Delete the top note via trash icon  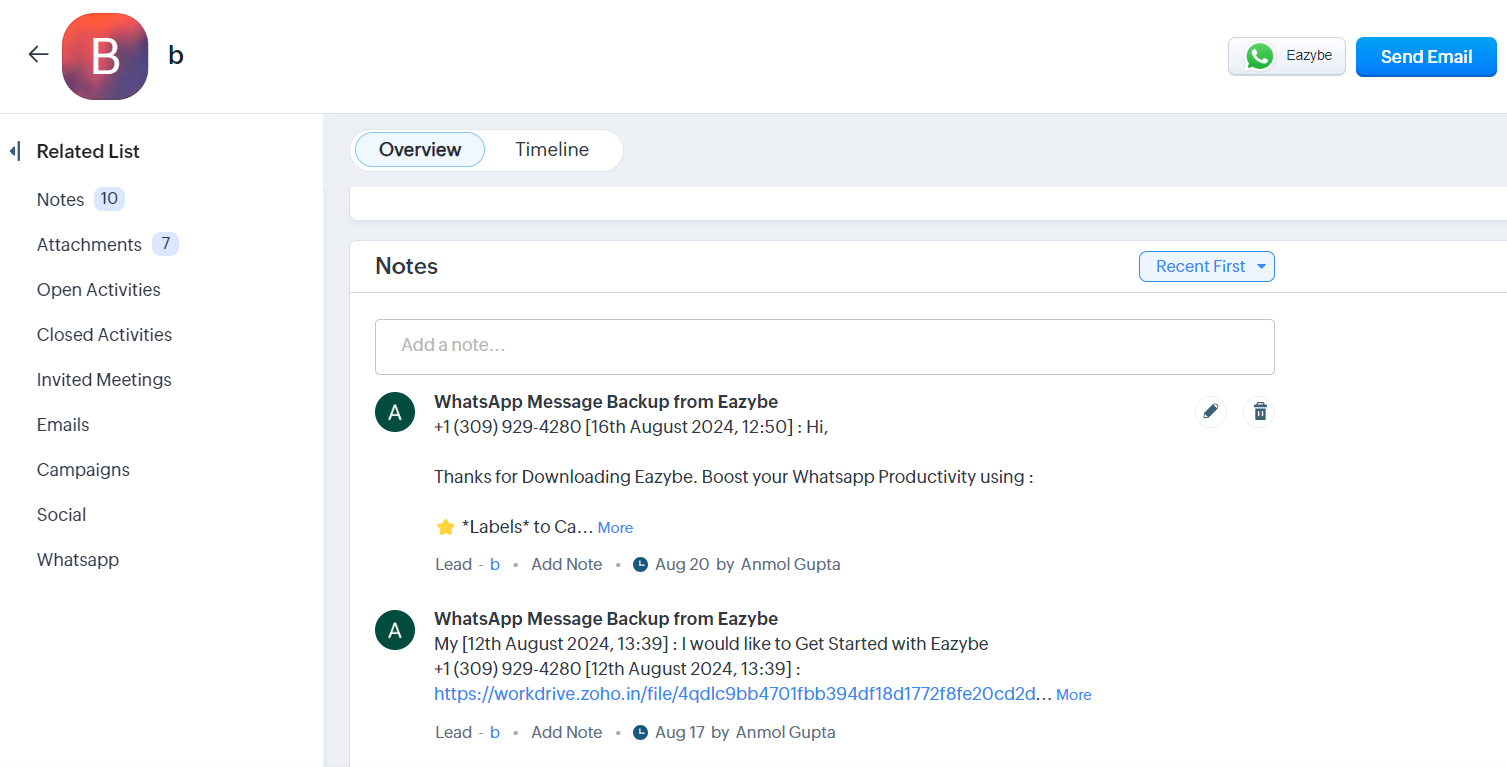point(1259,411)
